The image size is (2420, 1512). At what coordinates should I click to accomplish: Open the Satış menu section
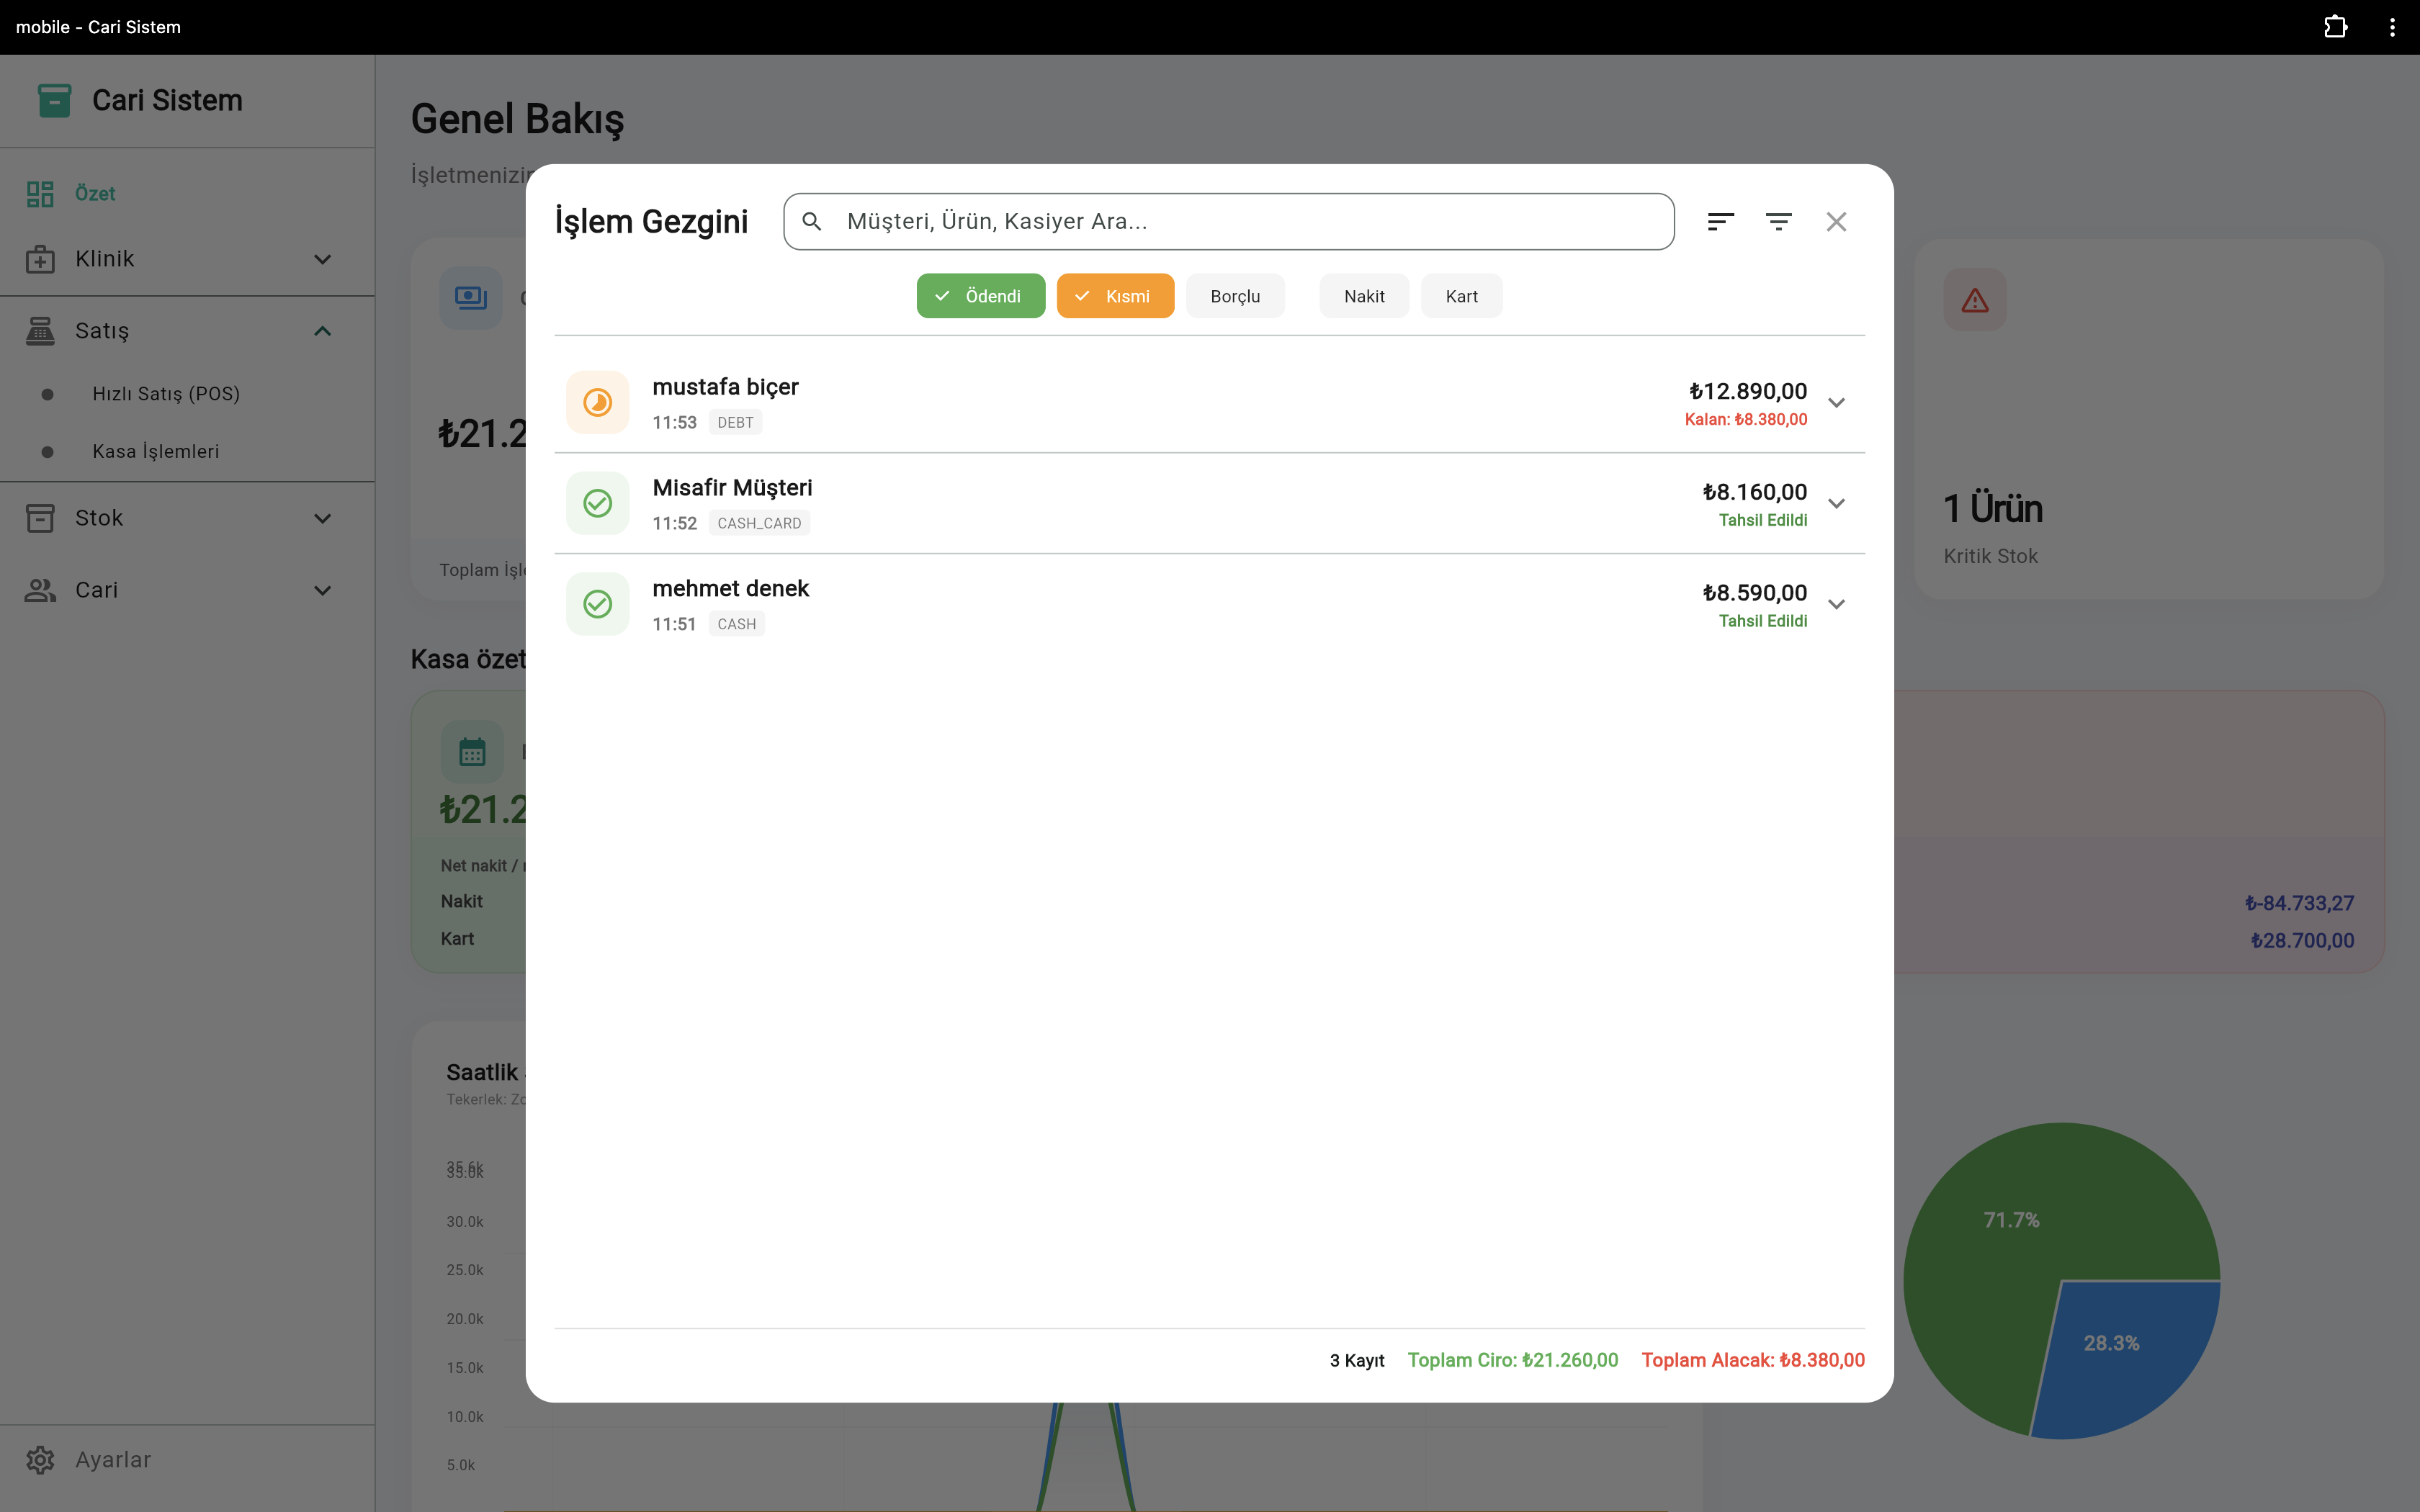[x=187, y=331]
